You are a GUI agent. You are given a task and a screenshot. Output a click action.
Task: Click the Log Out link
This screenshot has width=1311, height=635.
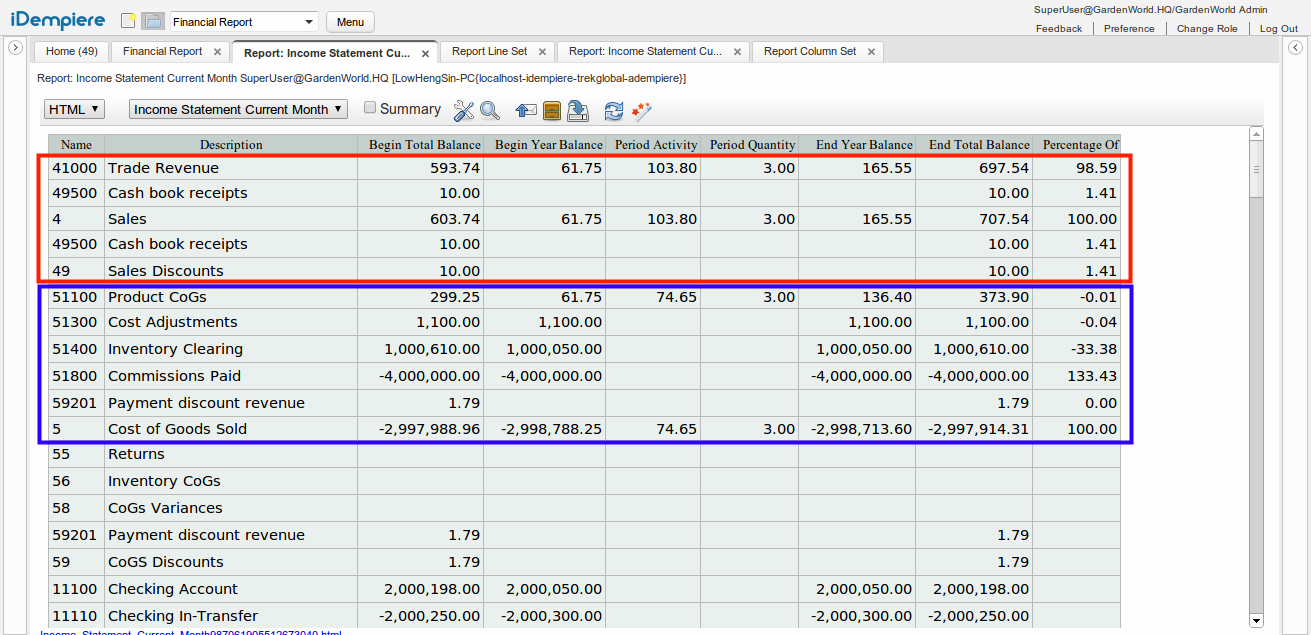1278,28
